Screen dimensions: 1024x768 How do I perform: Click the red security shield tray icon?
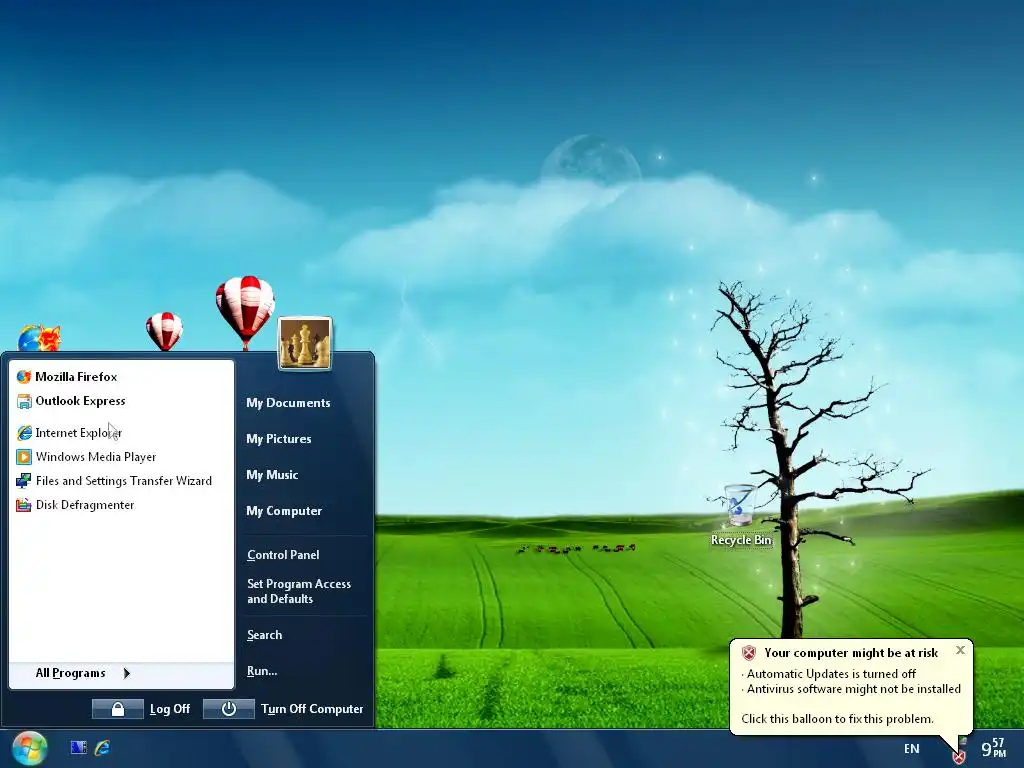pyautogui.click(x=958, y=757)
